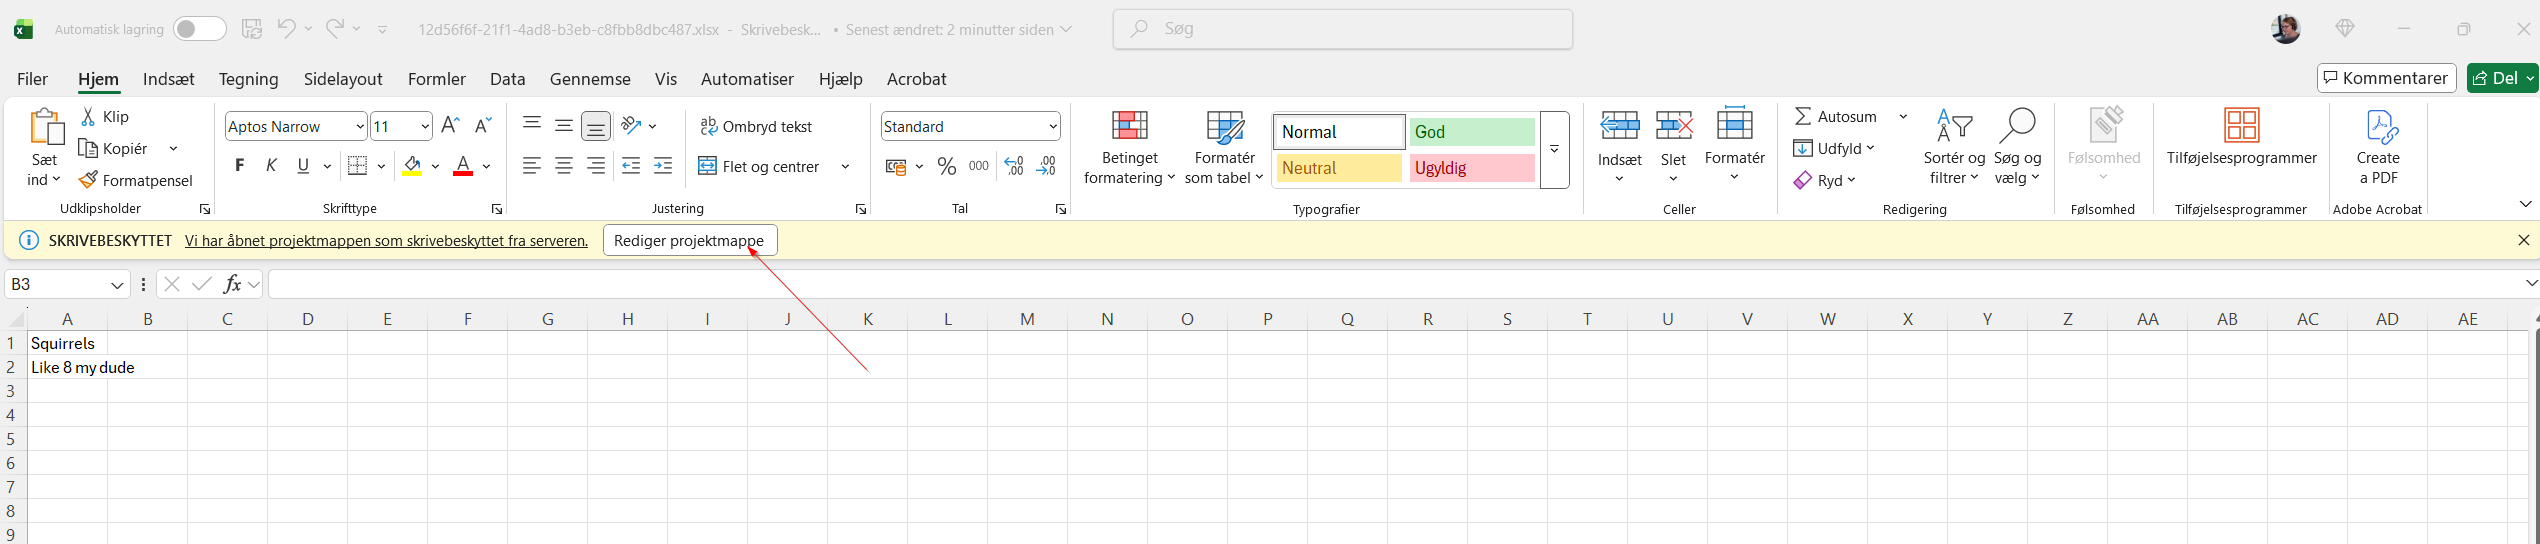Open the Name Box B3 dropdown

(x=117, y=285)
